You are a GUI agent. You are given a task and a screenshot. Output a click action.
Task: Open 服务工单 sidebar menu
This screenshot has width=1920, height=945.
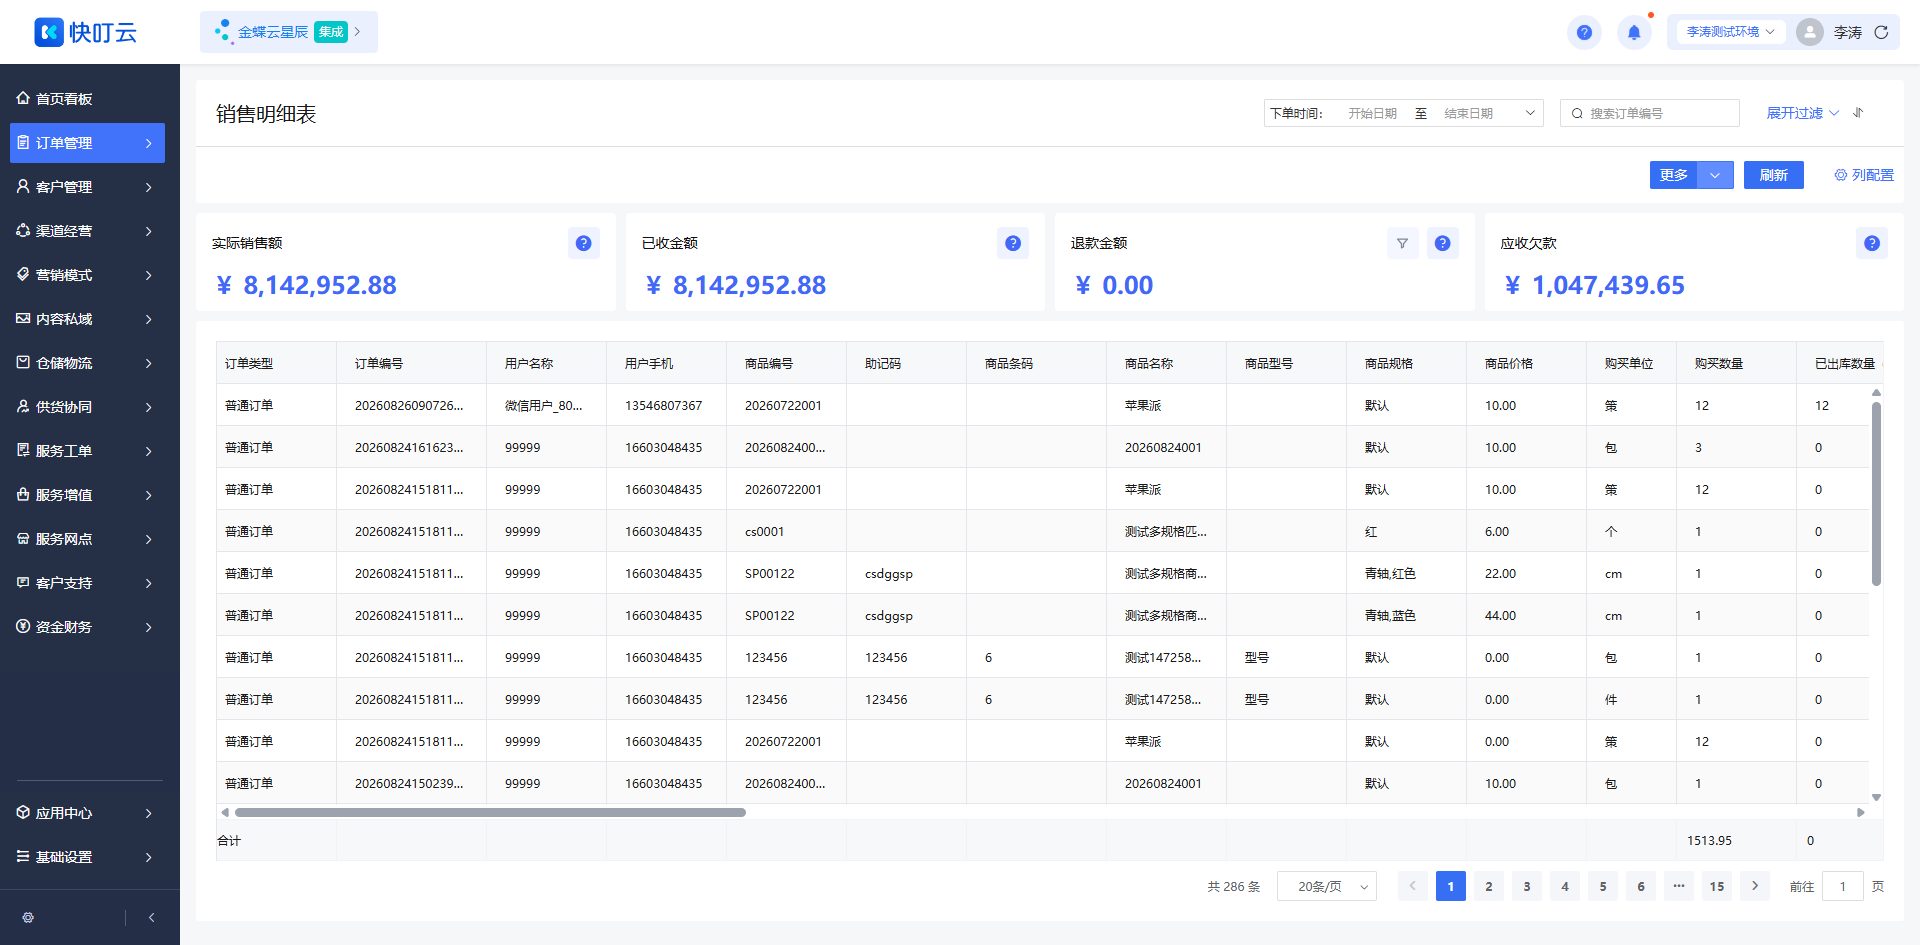[87, 451]
